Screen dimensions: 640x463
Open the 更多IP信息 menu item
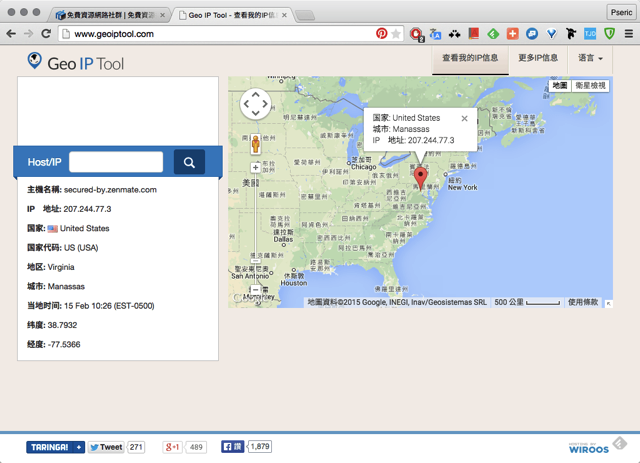click(538, 59)
